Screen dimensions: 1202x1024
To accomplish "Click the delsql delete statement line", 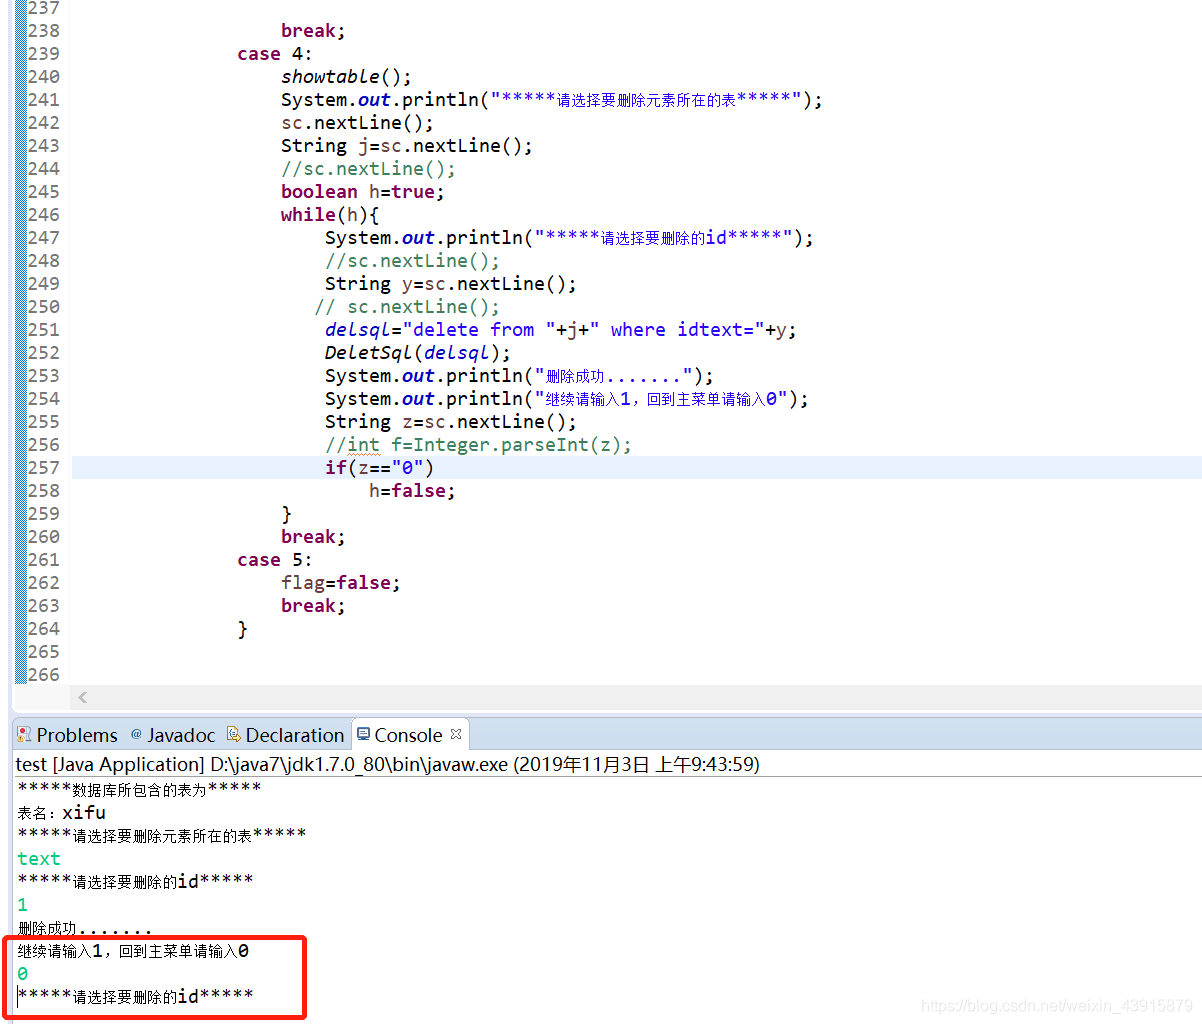I will (561, 330).
